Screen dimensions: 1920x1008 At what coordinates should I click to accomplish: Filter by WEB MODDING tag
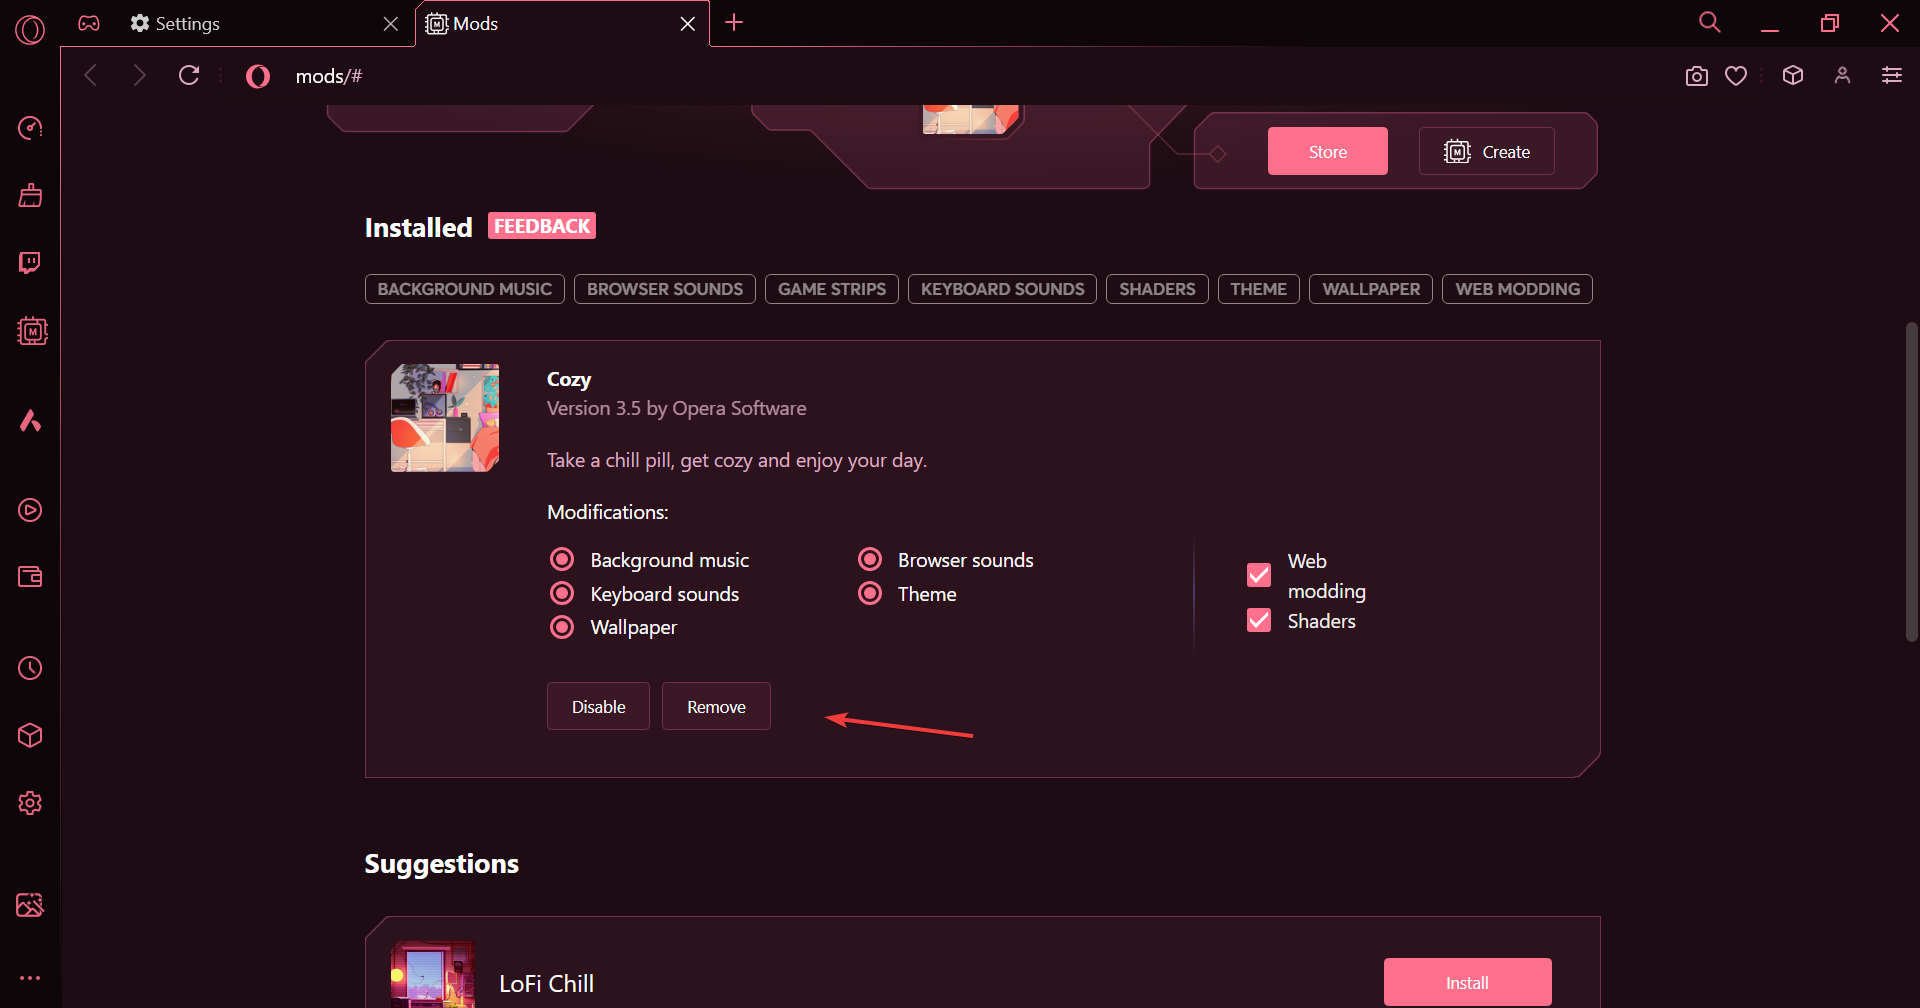1517,289
